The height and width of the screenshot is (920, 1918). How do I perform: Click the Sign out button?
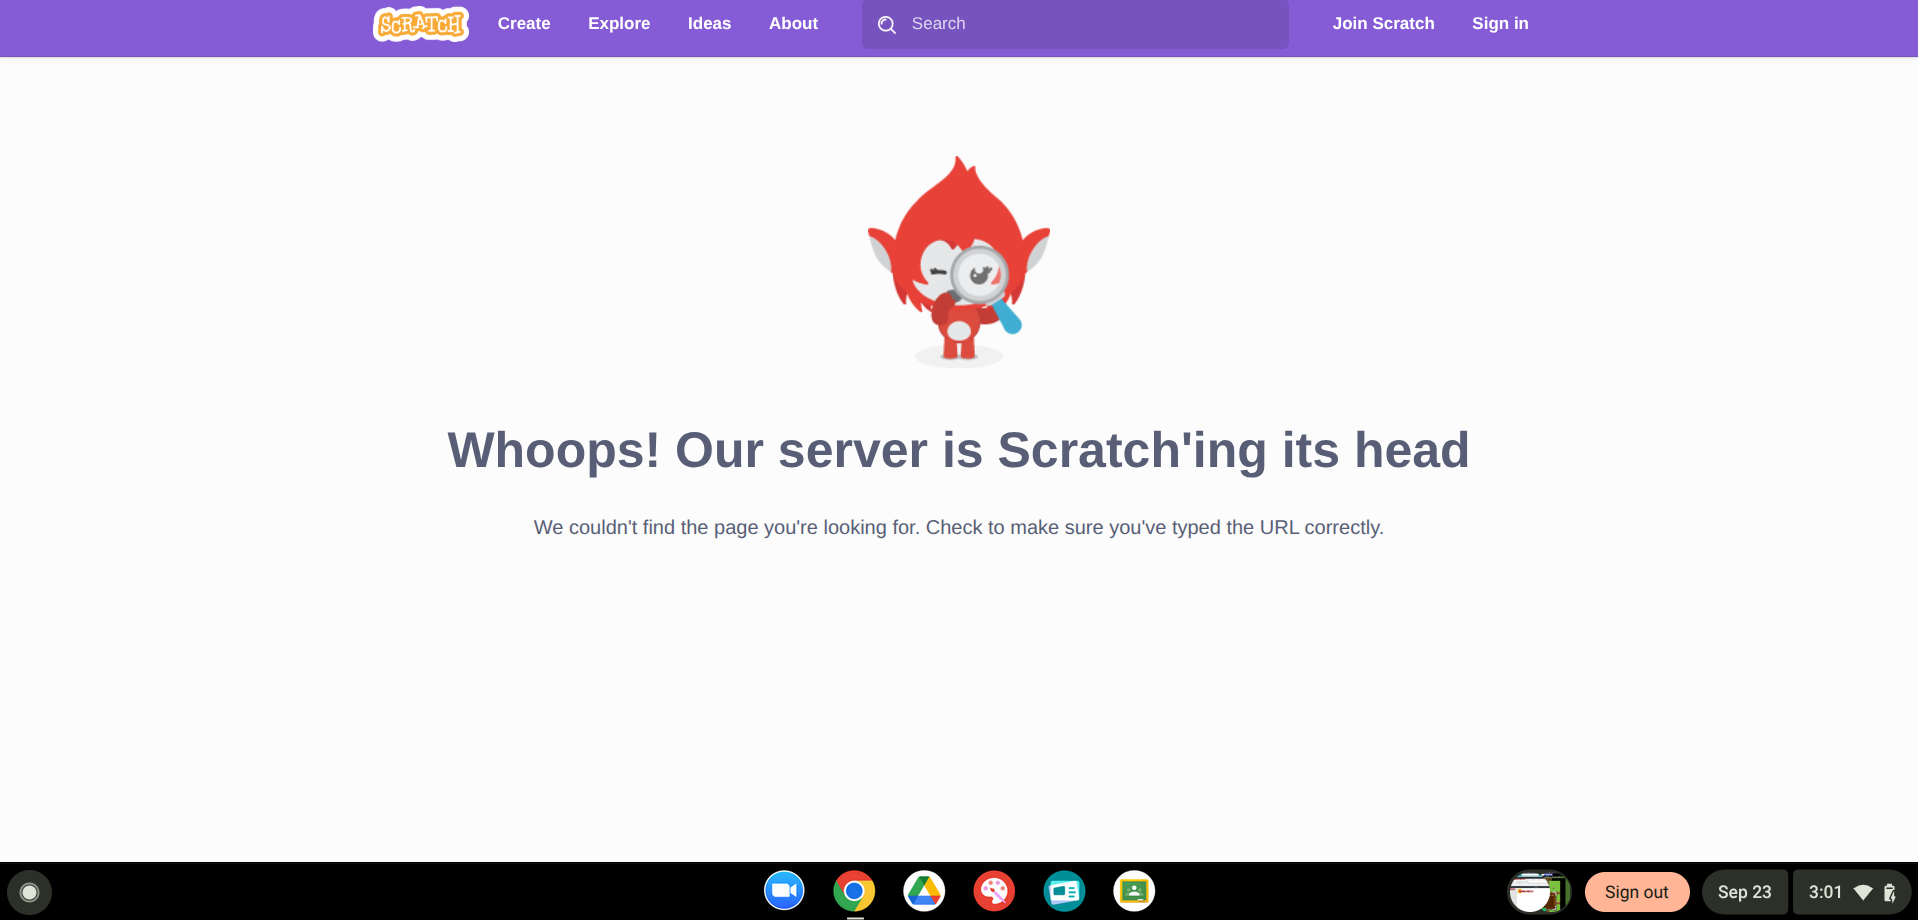pos(1637,892)
